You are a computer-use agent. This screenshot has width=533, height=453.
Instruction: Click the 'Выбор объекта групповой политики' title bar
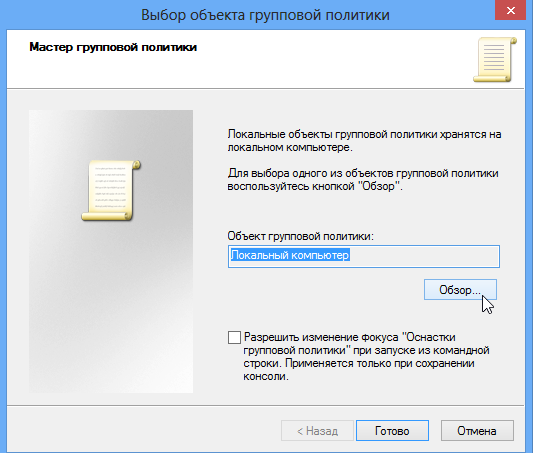(265, 15)
